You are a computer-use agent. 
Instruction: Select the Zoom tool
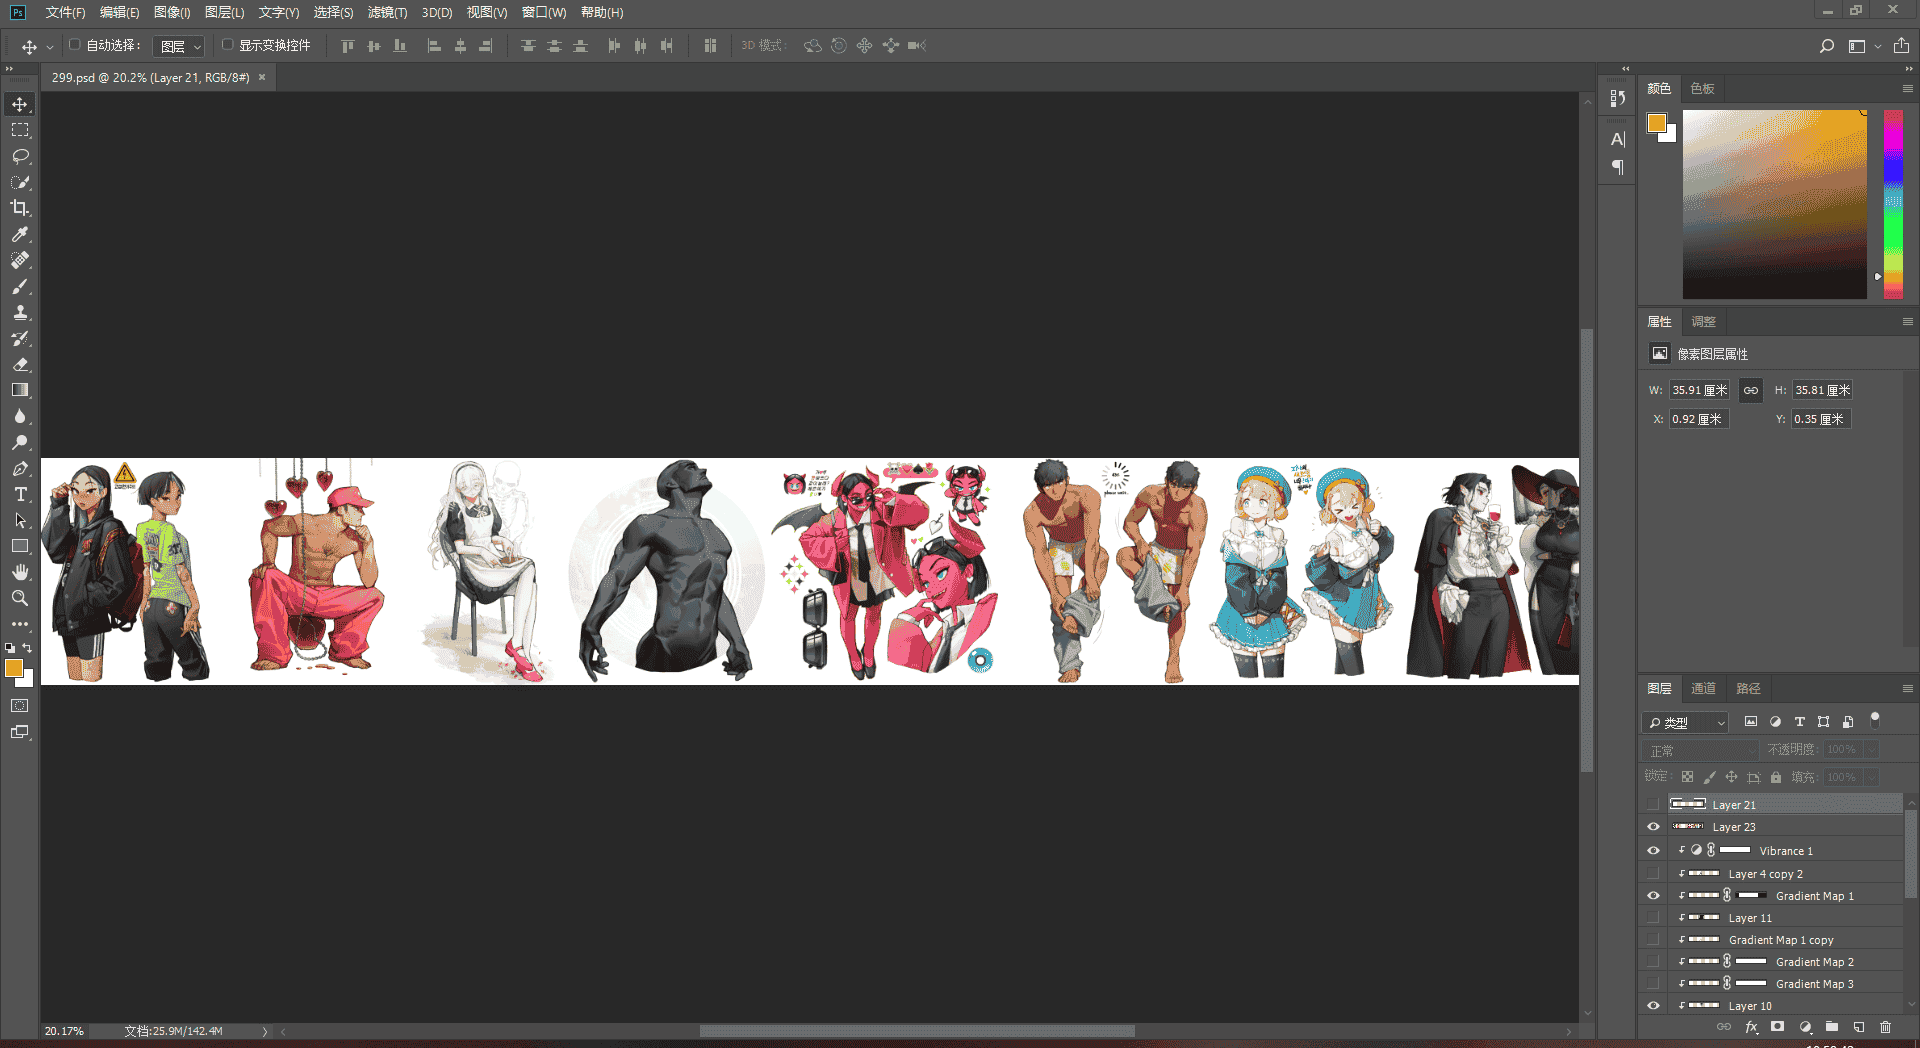(x=20, y=599)
